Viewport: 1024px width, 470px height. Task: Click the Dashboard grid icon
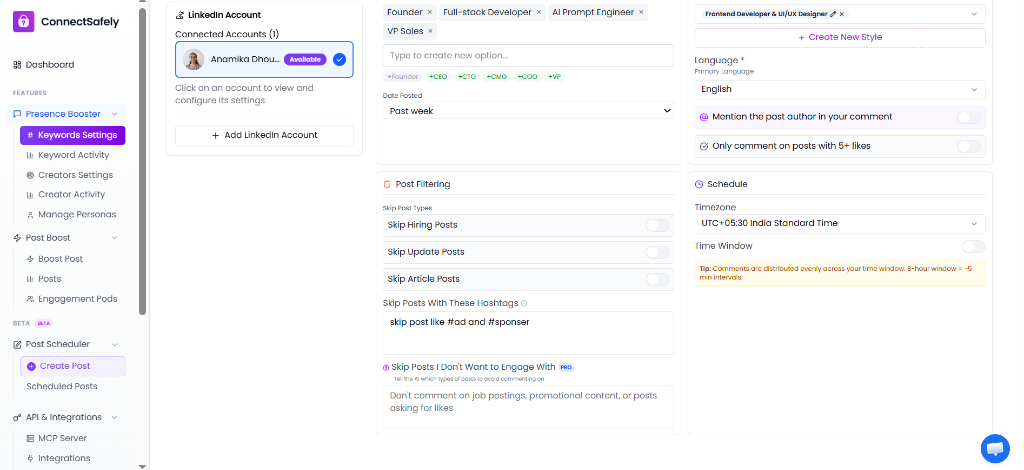pyautogui.click(x=17, y=65)
